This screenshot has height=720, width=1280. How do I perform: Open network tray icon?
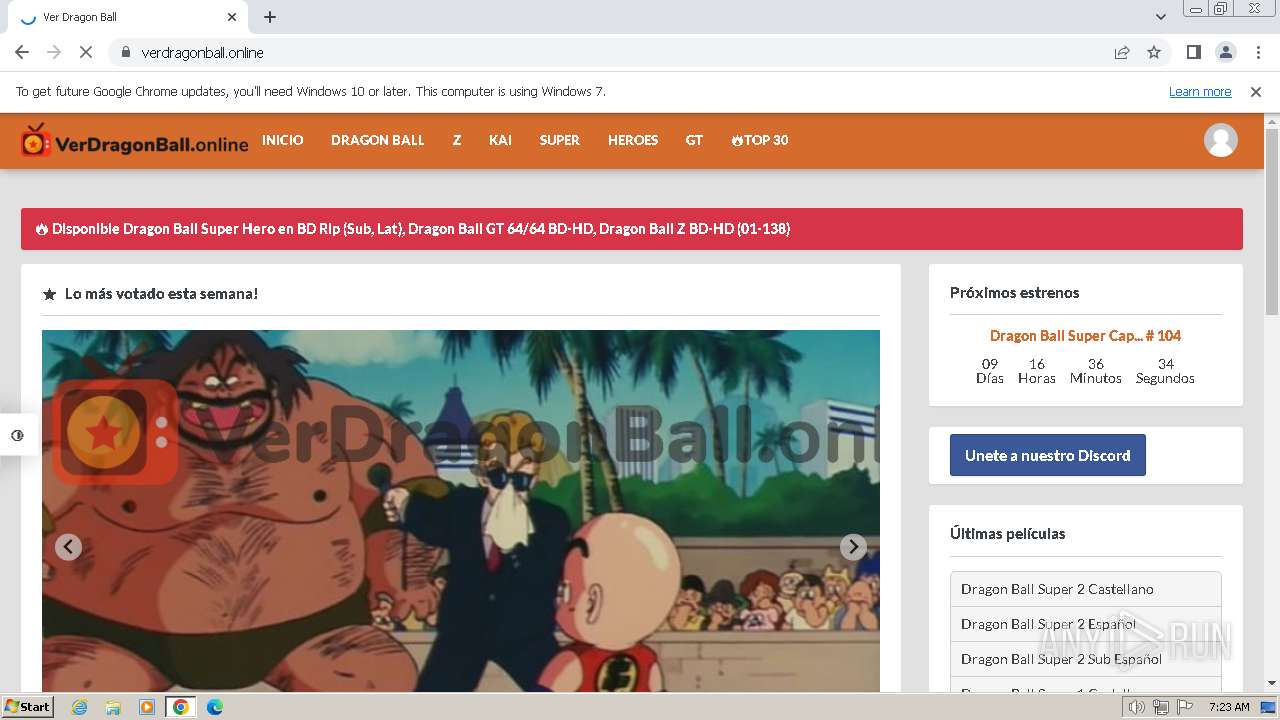(1160, 707)
